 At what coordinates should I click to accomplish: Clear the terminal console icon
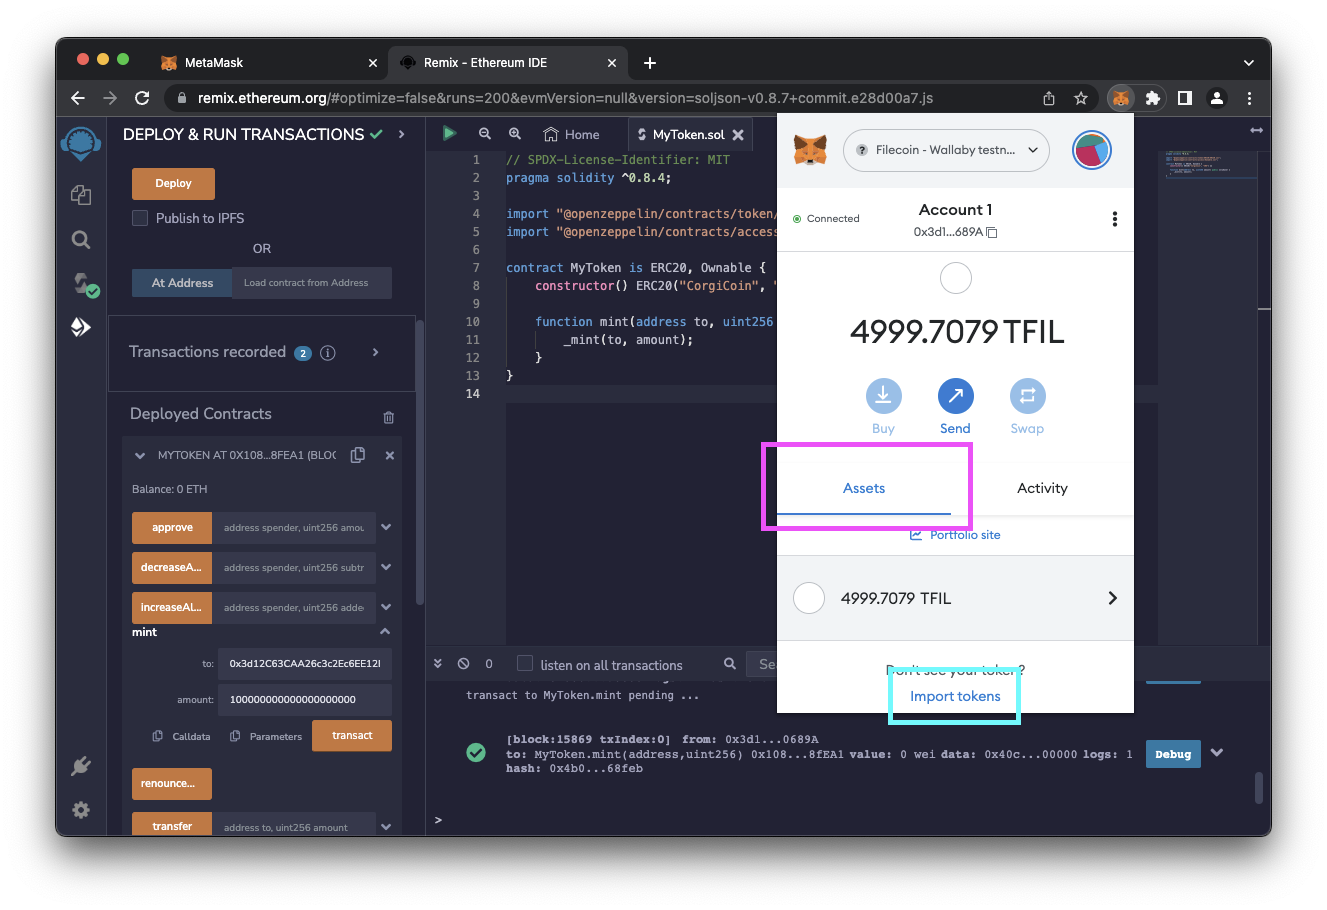pos(464,663)
